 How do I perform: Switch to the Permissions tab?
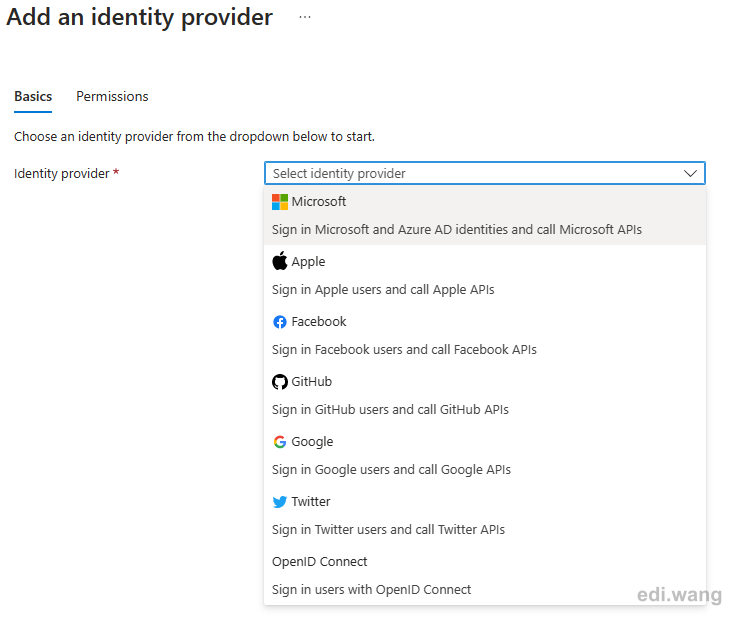click(x=112, y=97)
